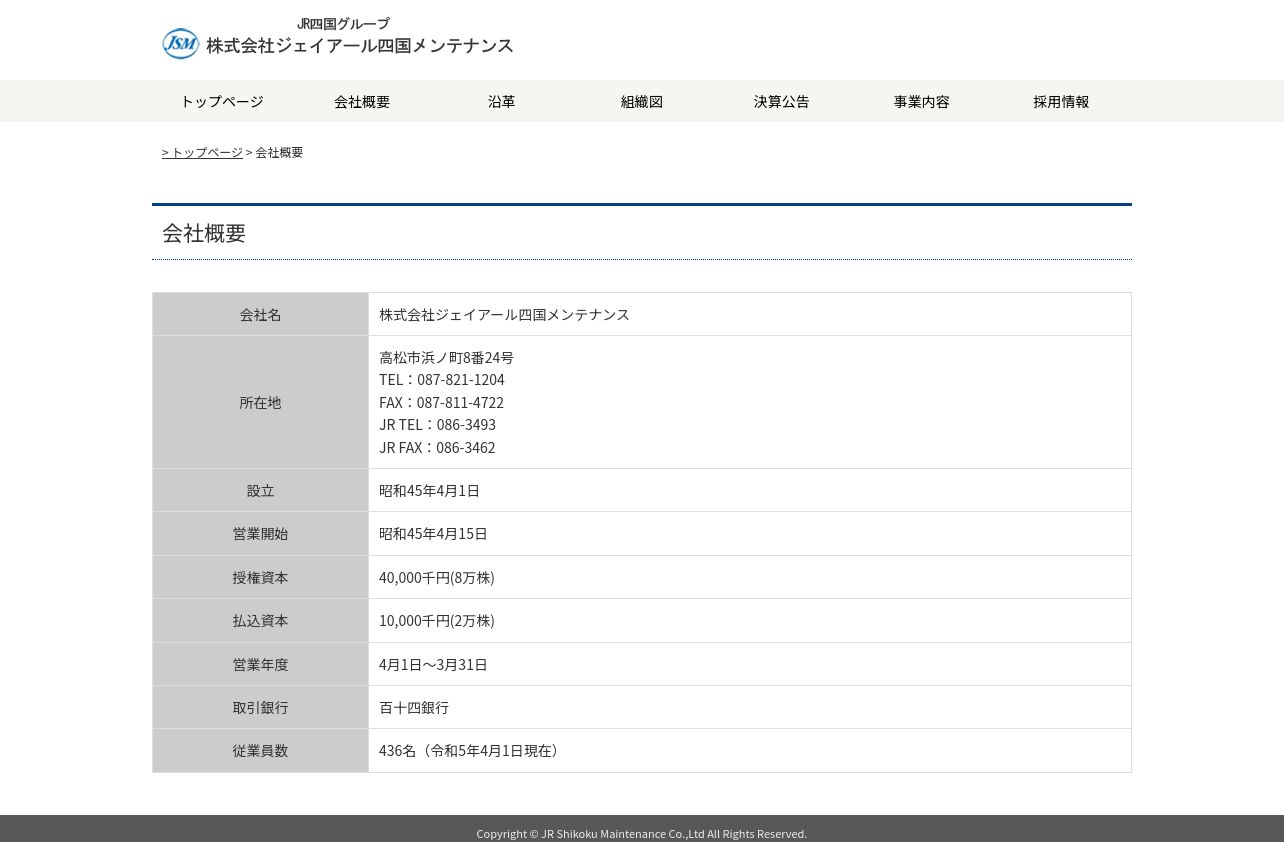Click the JSM logo icon in header

point(181,43)
